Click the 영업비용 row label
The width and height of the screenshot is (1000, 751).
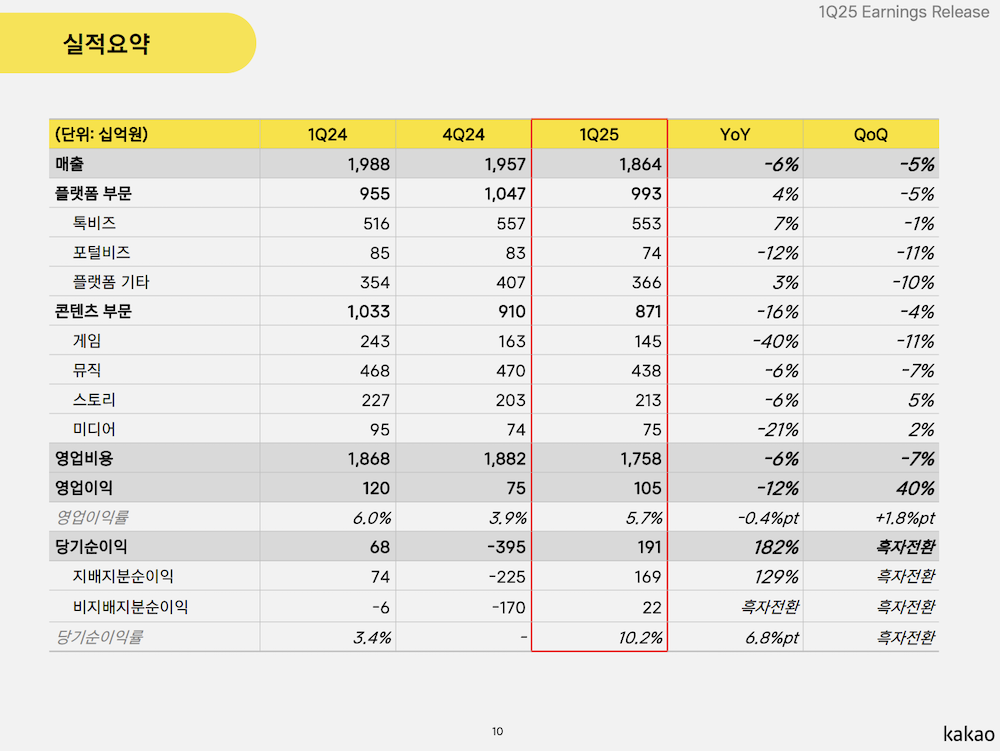click(84, 458)
